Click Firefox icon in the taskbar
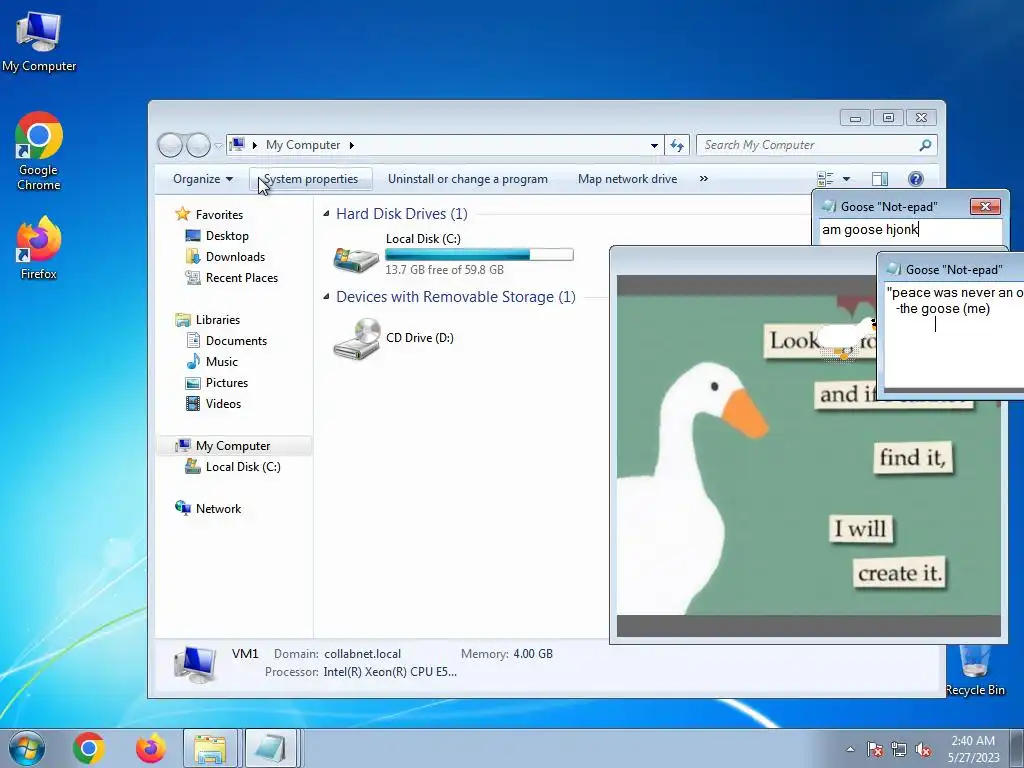The height and width of the screenshot is (768, 1024). click(150, 748)
